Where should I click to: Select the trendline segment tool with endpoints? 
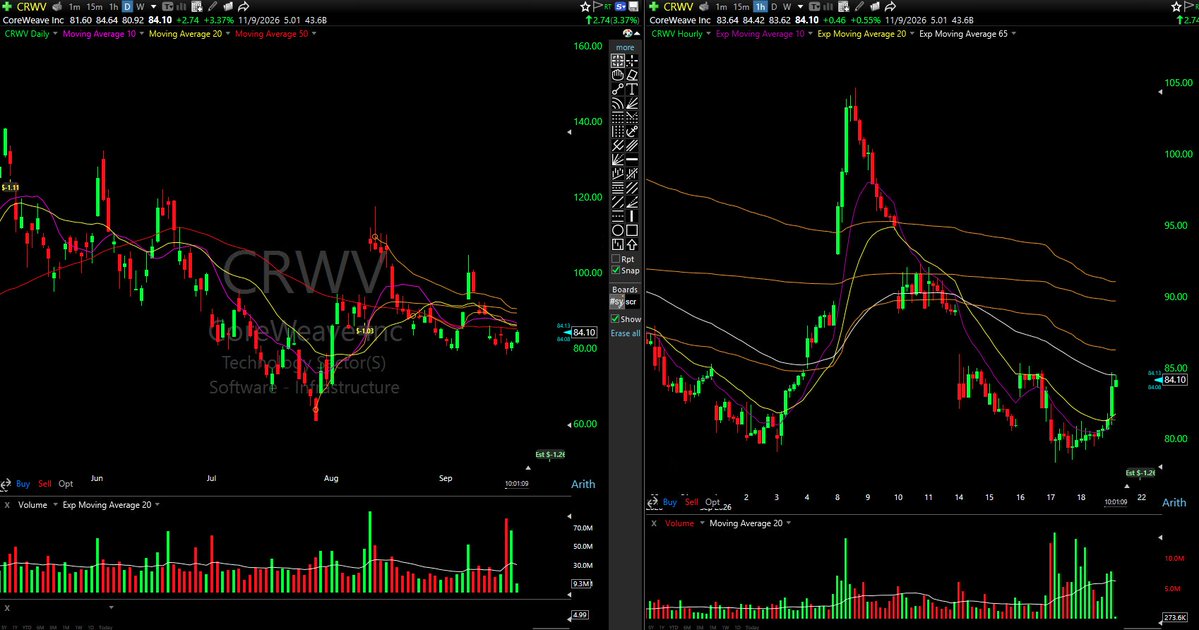coord(617,89)
